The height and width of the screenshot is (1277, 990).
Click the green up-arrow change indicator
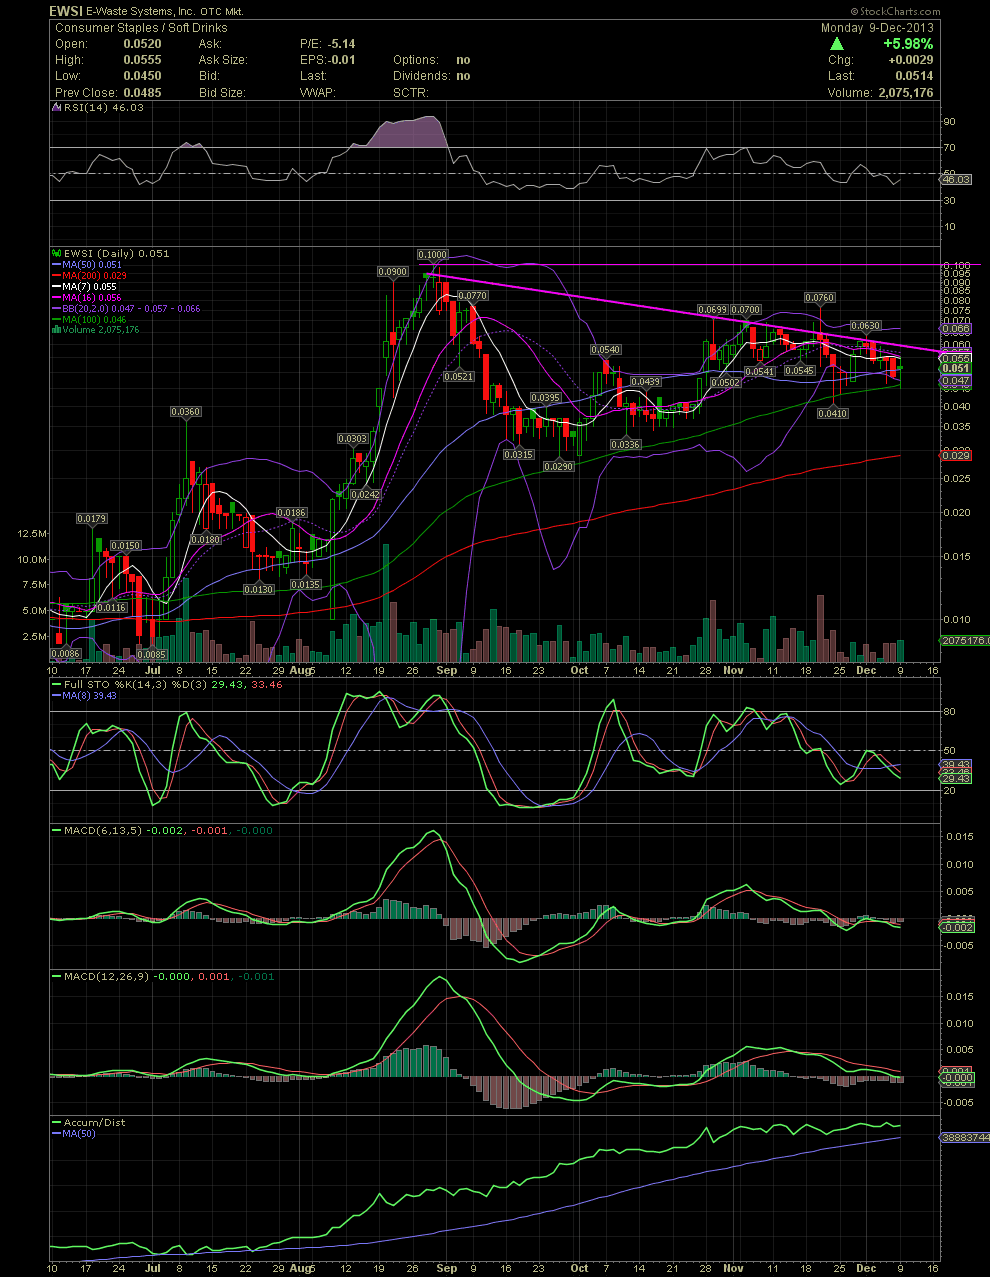pos(836,44)
